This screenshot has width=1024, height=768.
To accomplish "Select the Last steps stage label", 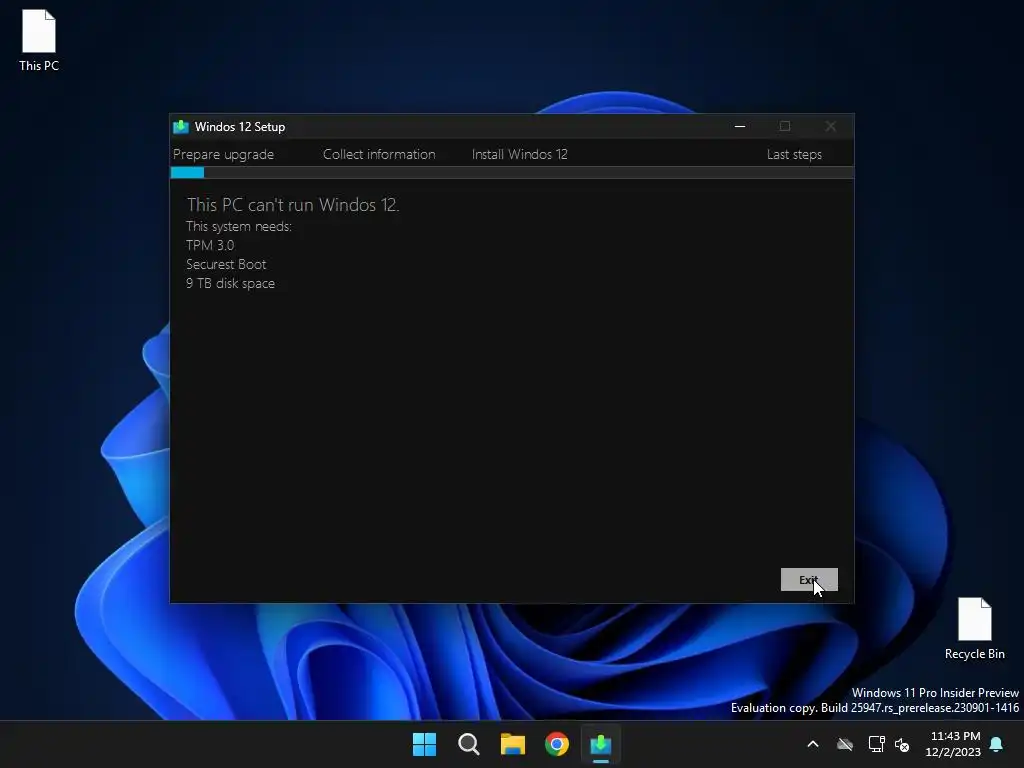I will coord(794,155).
